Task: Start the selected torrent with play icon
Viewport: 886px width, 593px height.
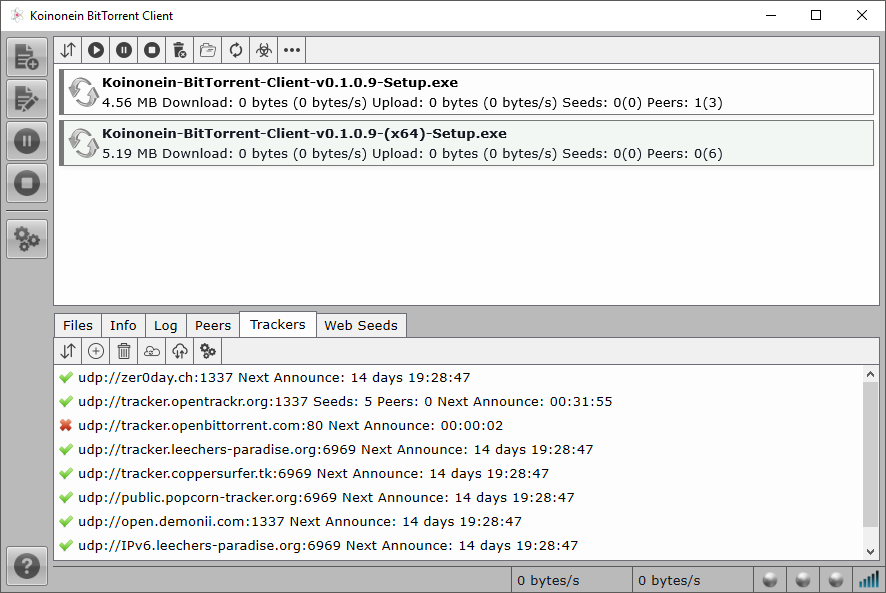Action: click(x=96, y=50)
